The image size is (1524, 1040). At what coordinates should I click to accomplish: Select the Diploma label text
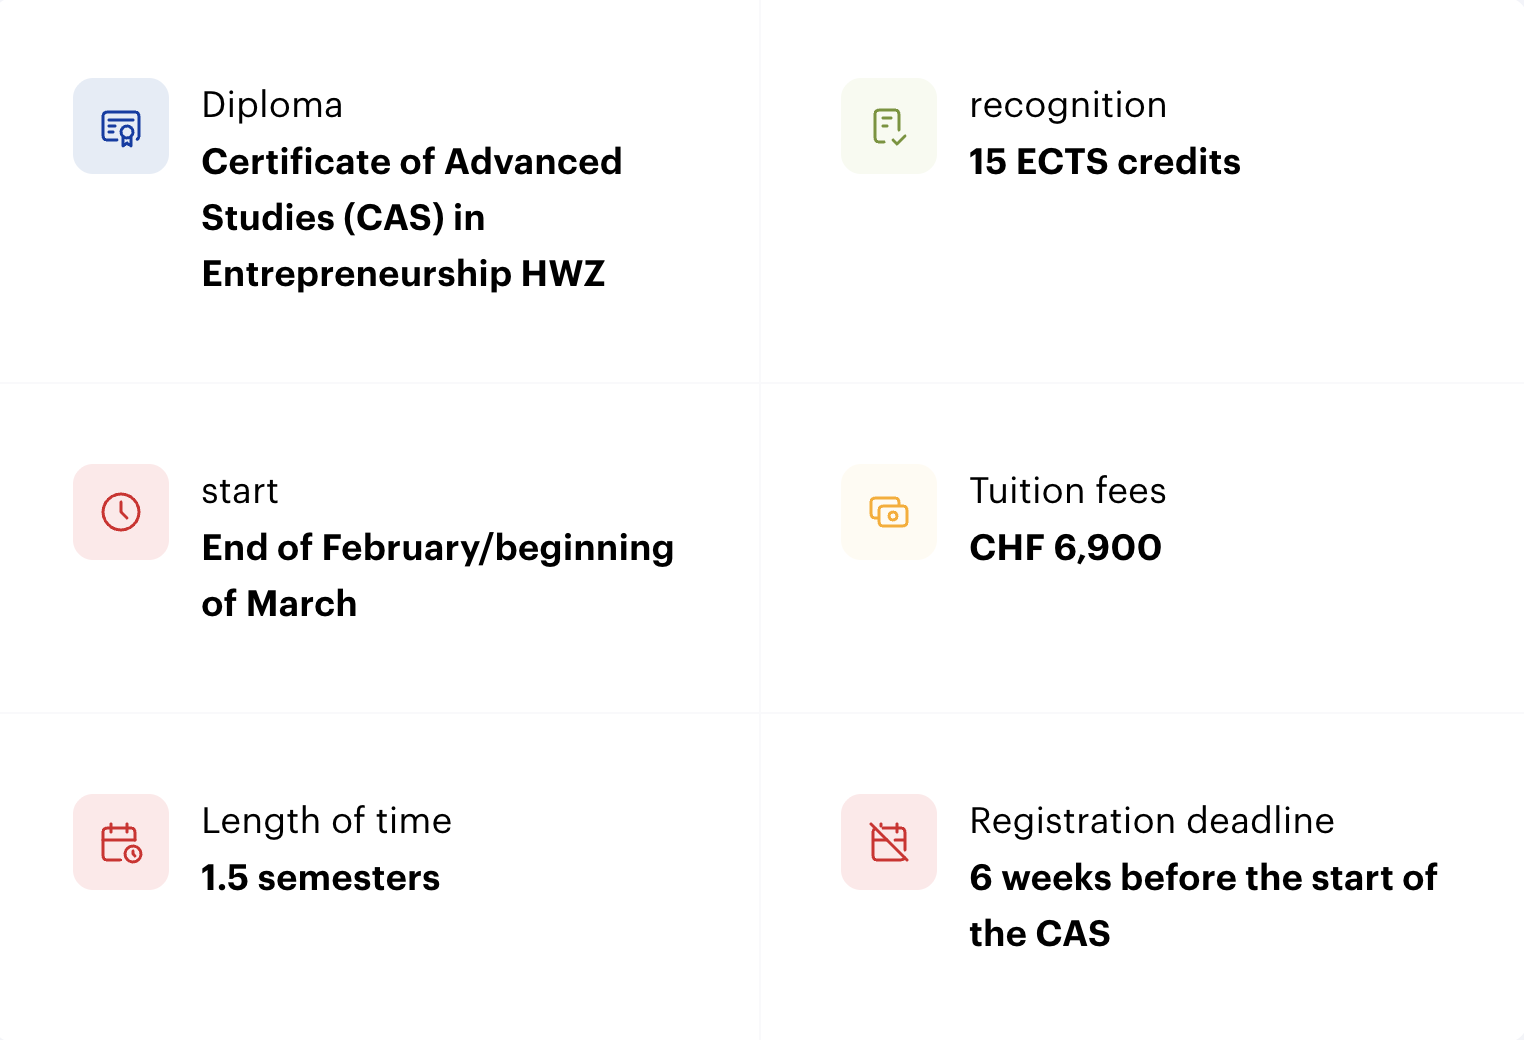272,105
